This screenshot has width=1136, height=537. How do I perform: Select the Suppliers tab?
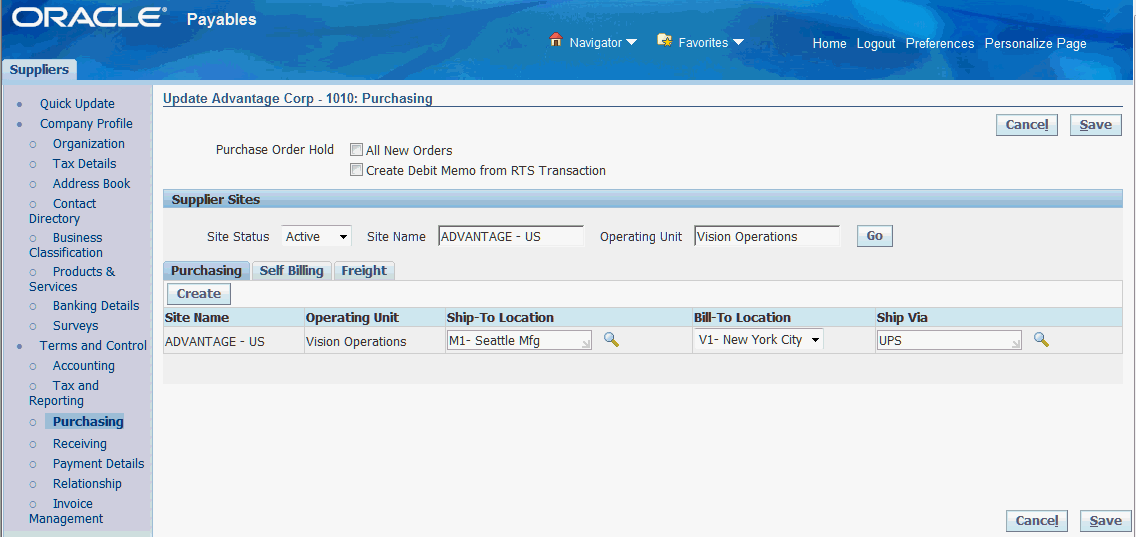click(x=39, y=70)
